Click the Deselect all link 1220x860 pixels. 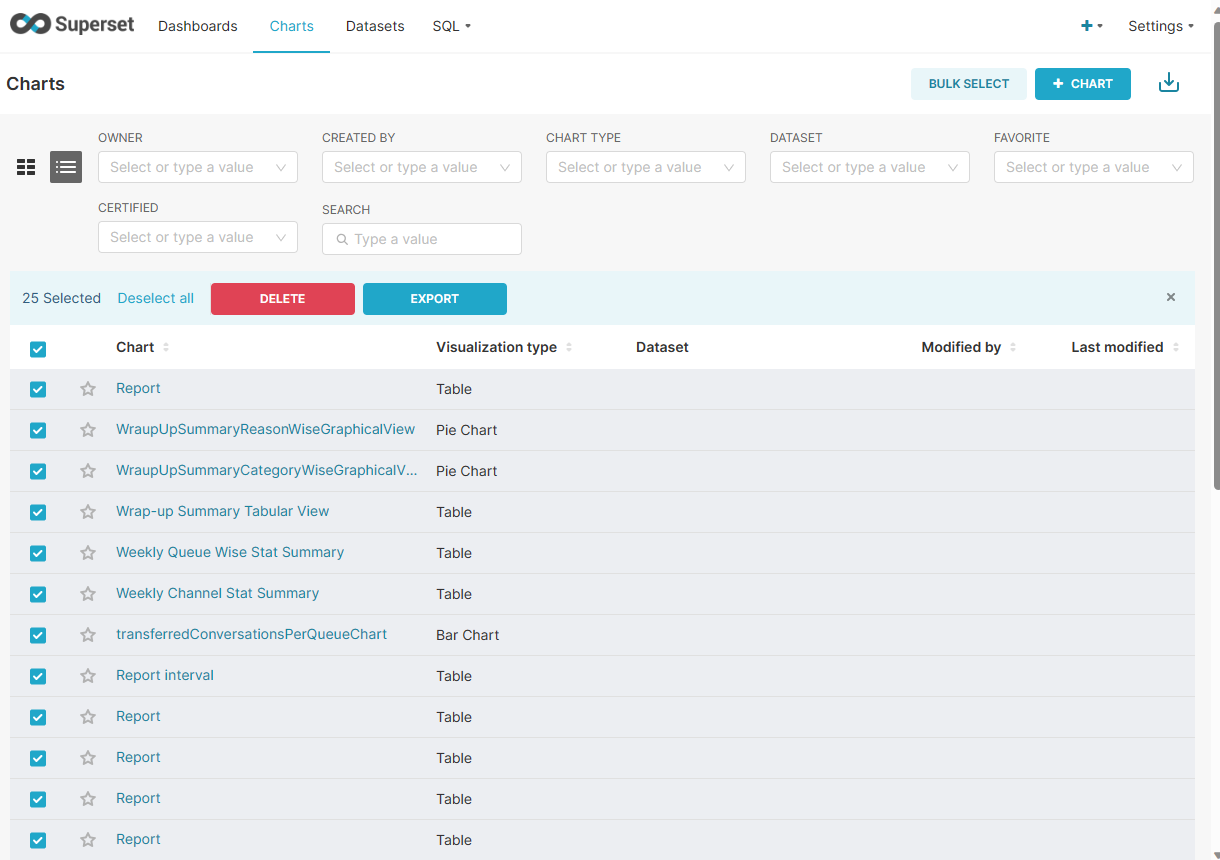point(156,298)
